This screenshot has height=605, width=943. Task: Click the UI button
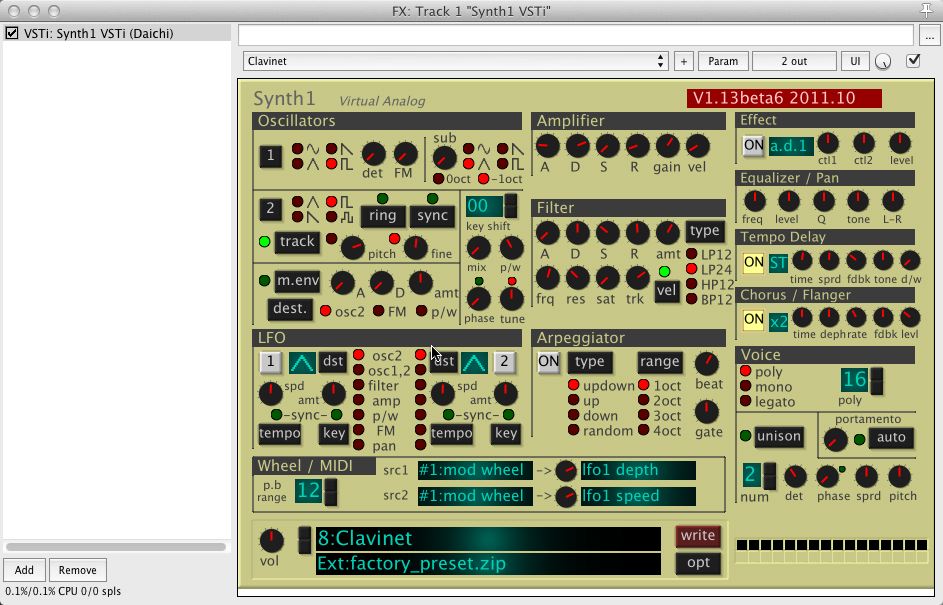[855, 61]
